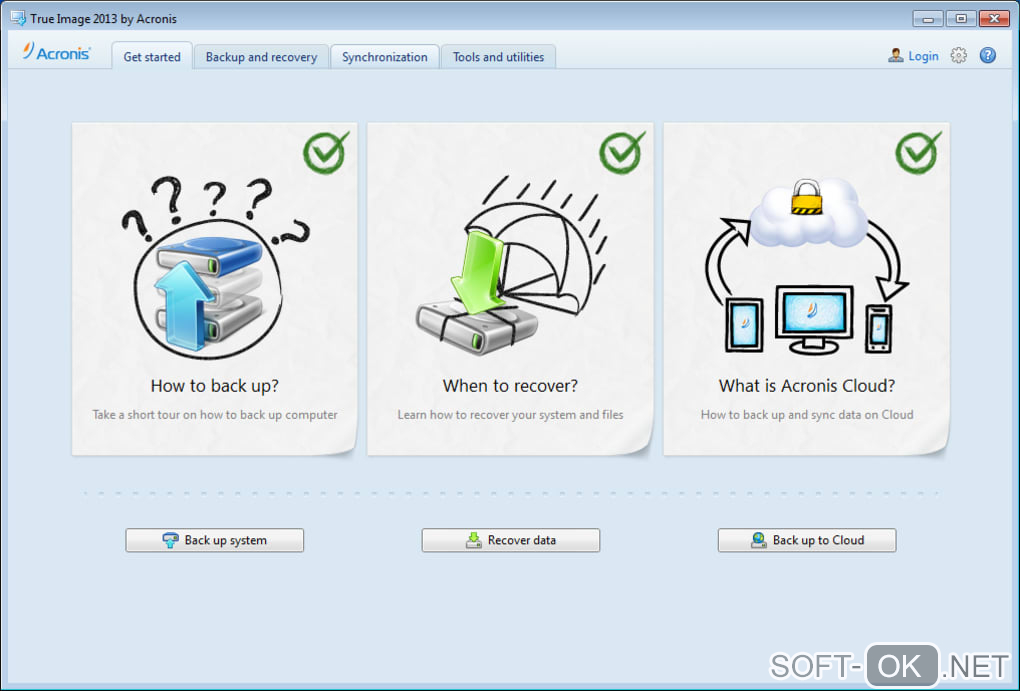Viewport: 1020px width, 691px height.
Task: Click 'Take a short tour on how to back up computer'
Action: pyautogui.click(x=215, y=414)
